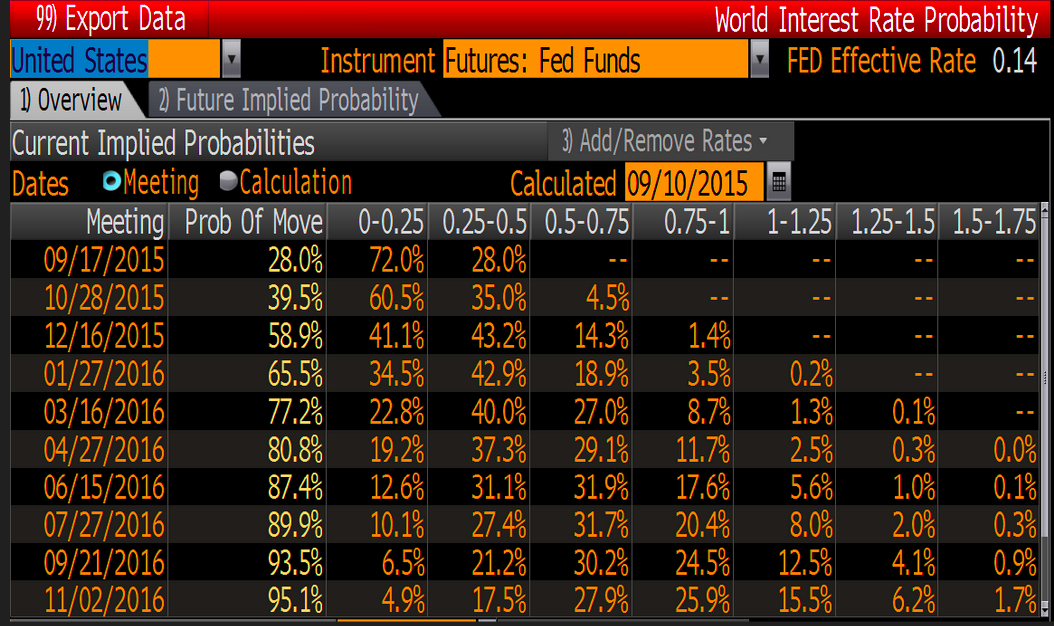The height and width of the screenshot is (626, 1054).
Task: Select the 06/15/2016 meeting row date
Action: (104, 487)
